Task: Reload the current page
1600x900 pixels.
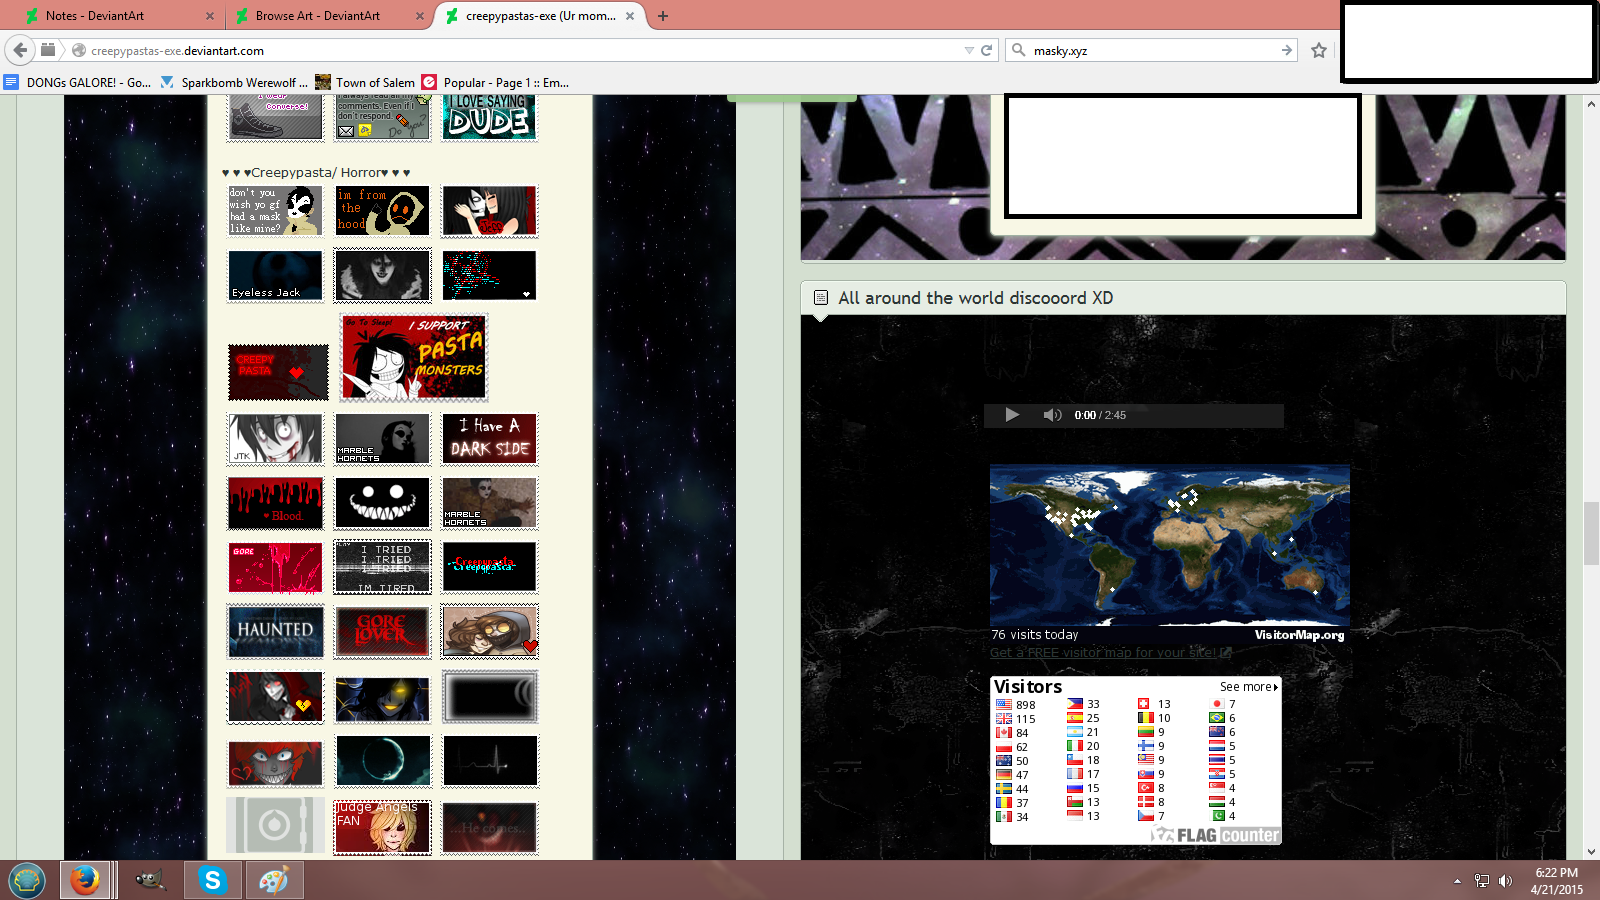Action: tap(987, 50)
